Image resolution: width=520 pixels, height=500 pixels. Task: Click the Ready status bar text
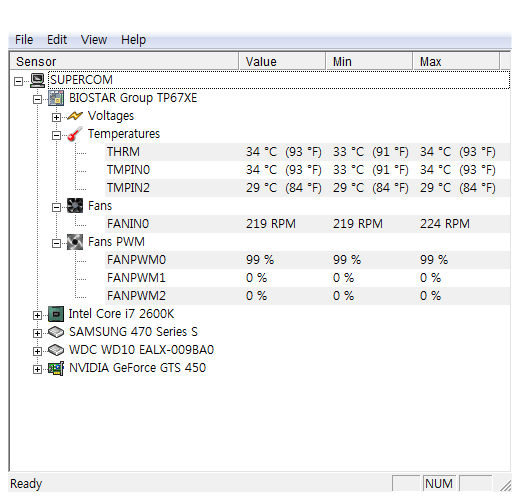[x=26, y=484]
